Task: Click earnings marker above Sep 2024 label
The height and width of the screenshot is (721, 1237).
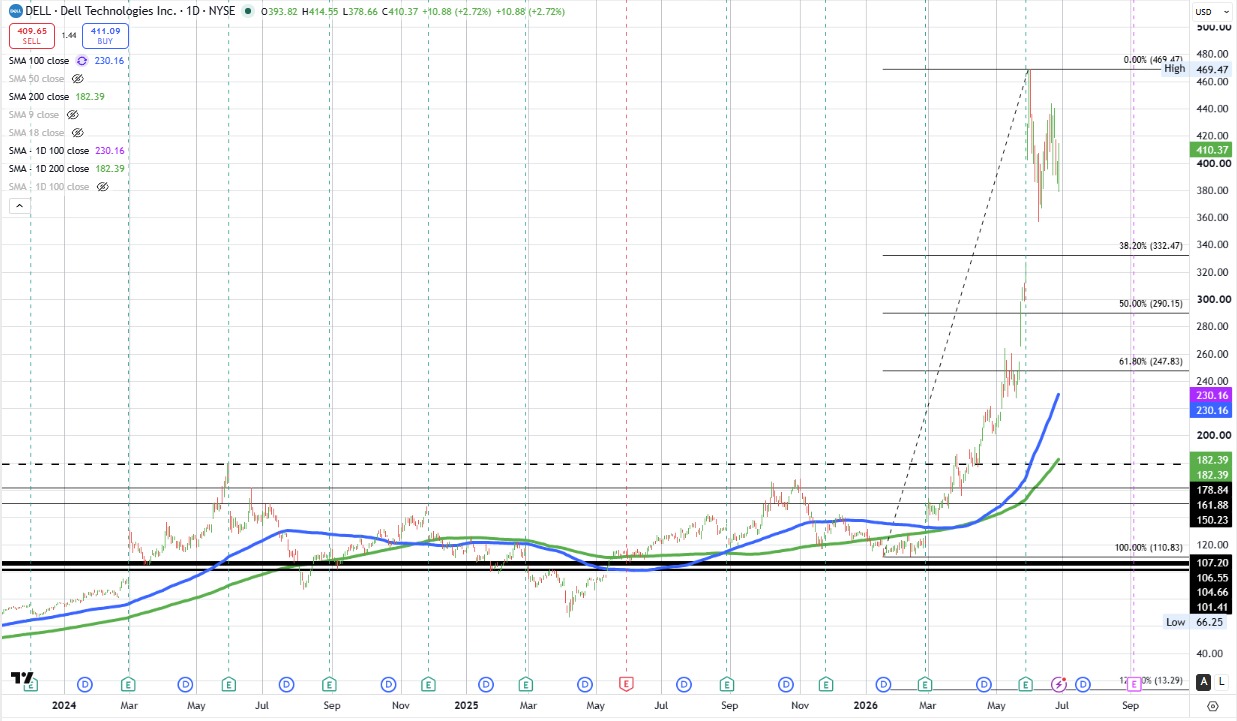Action: coord(329,684)
